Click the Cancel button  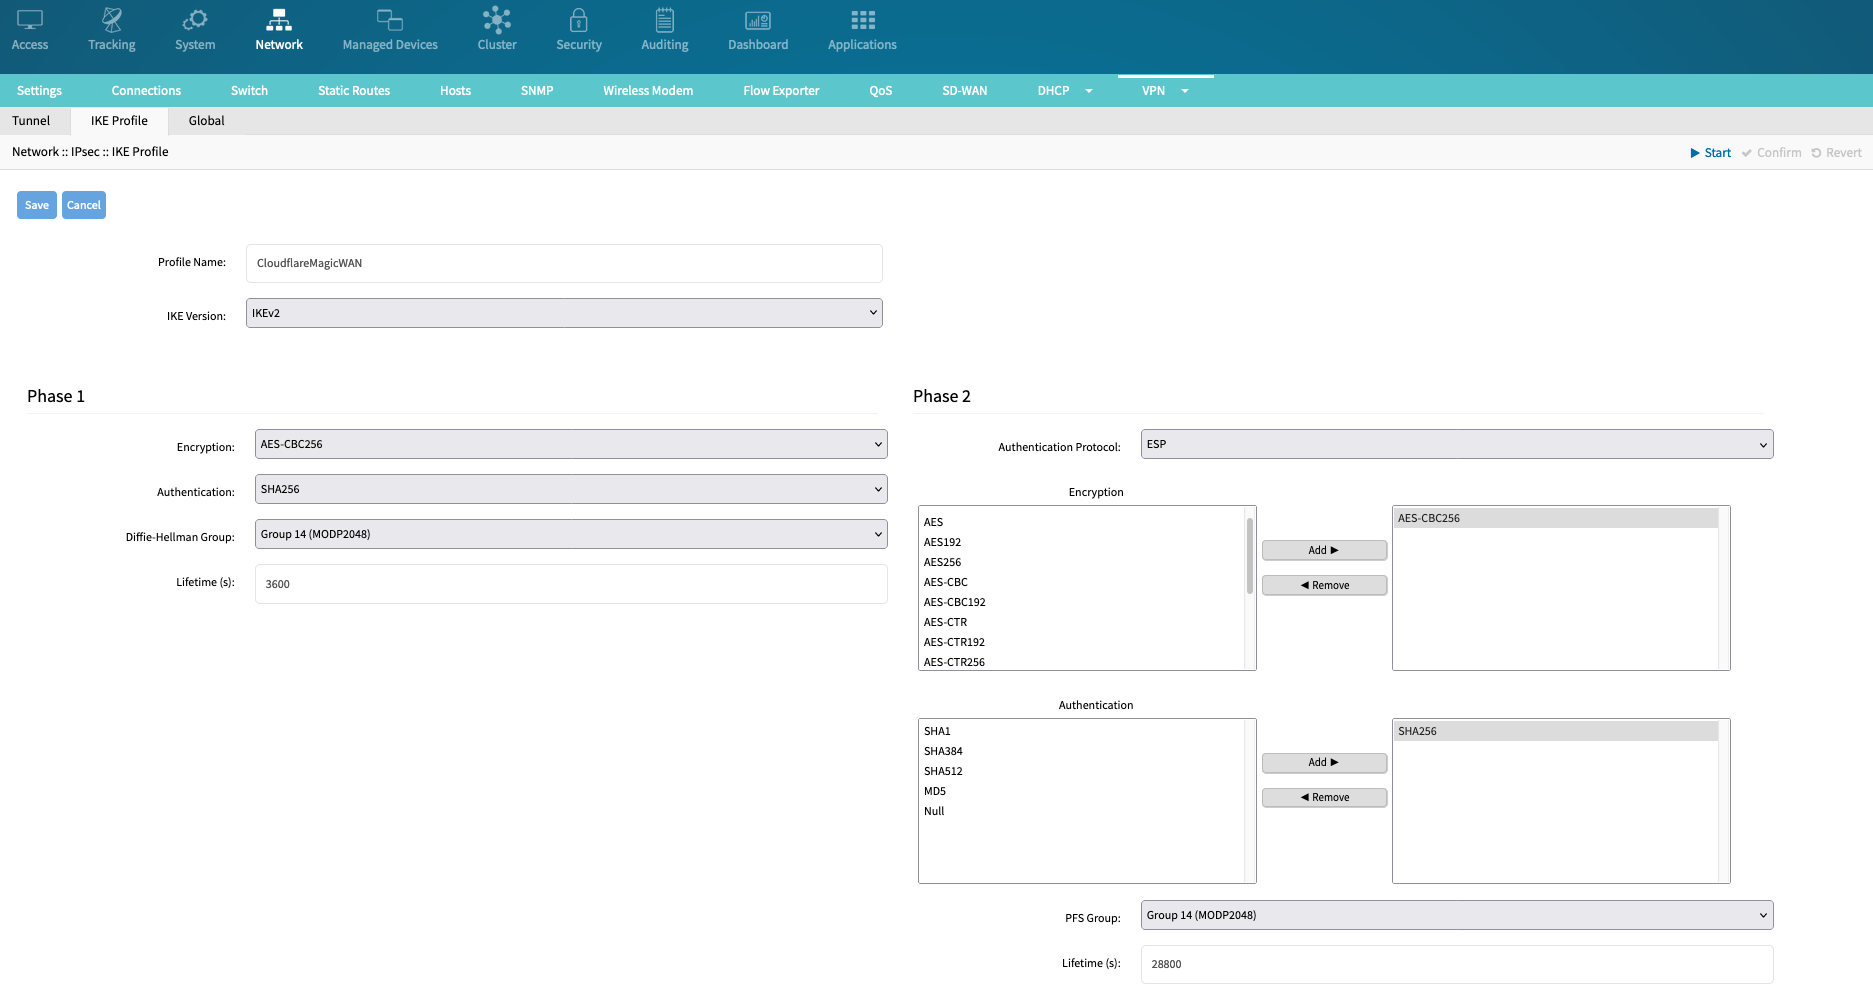pos(84,205)
